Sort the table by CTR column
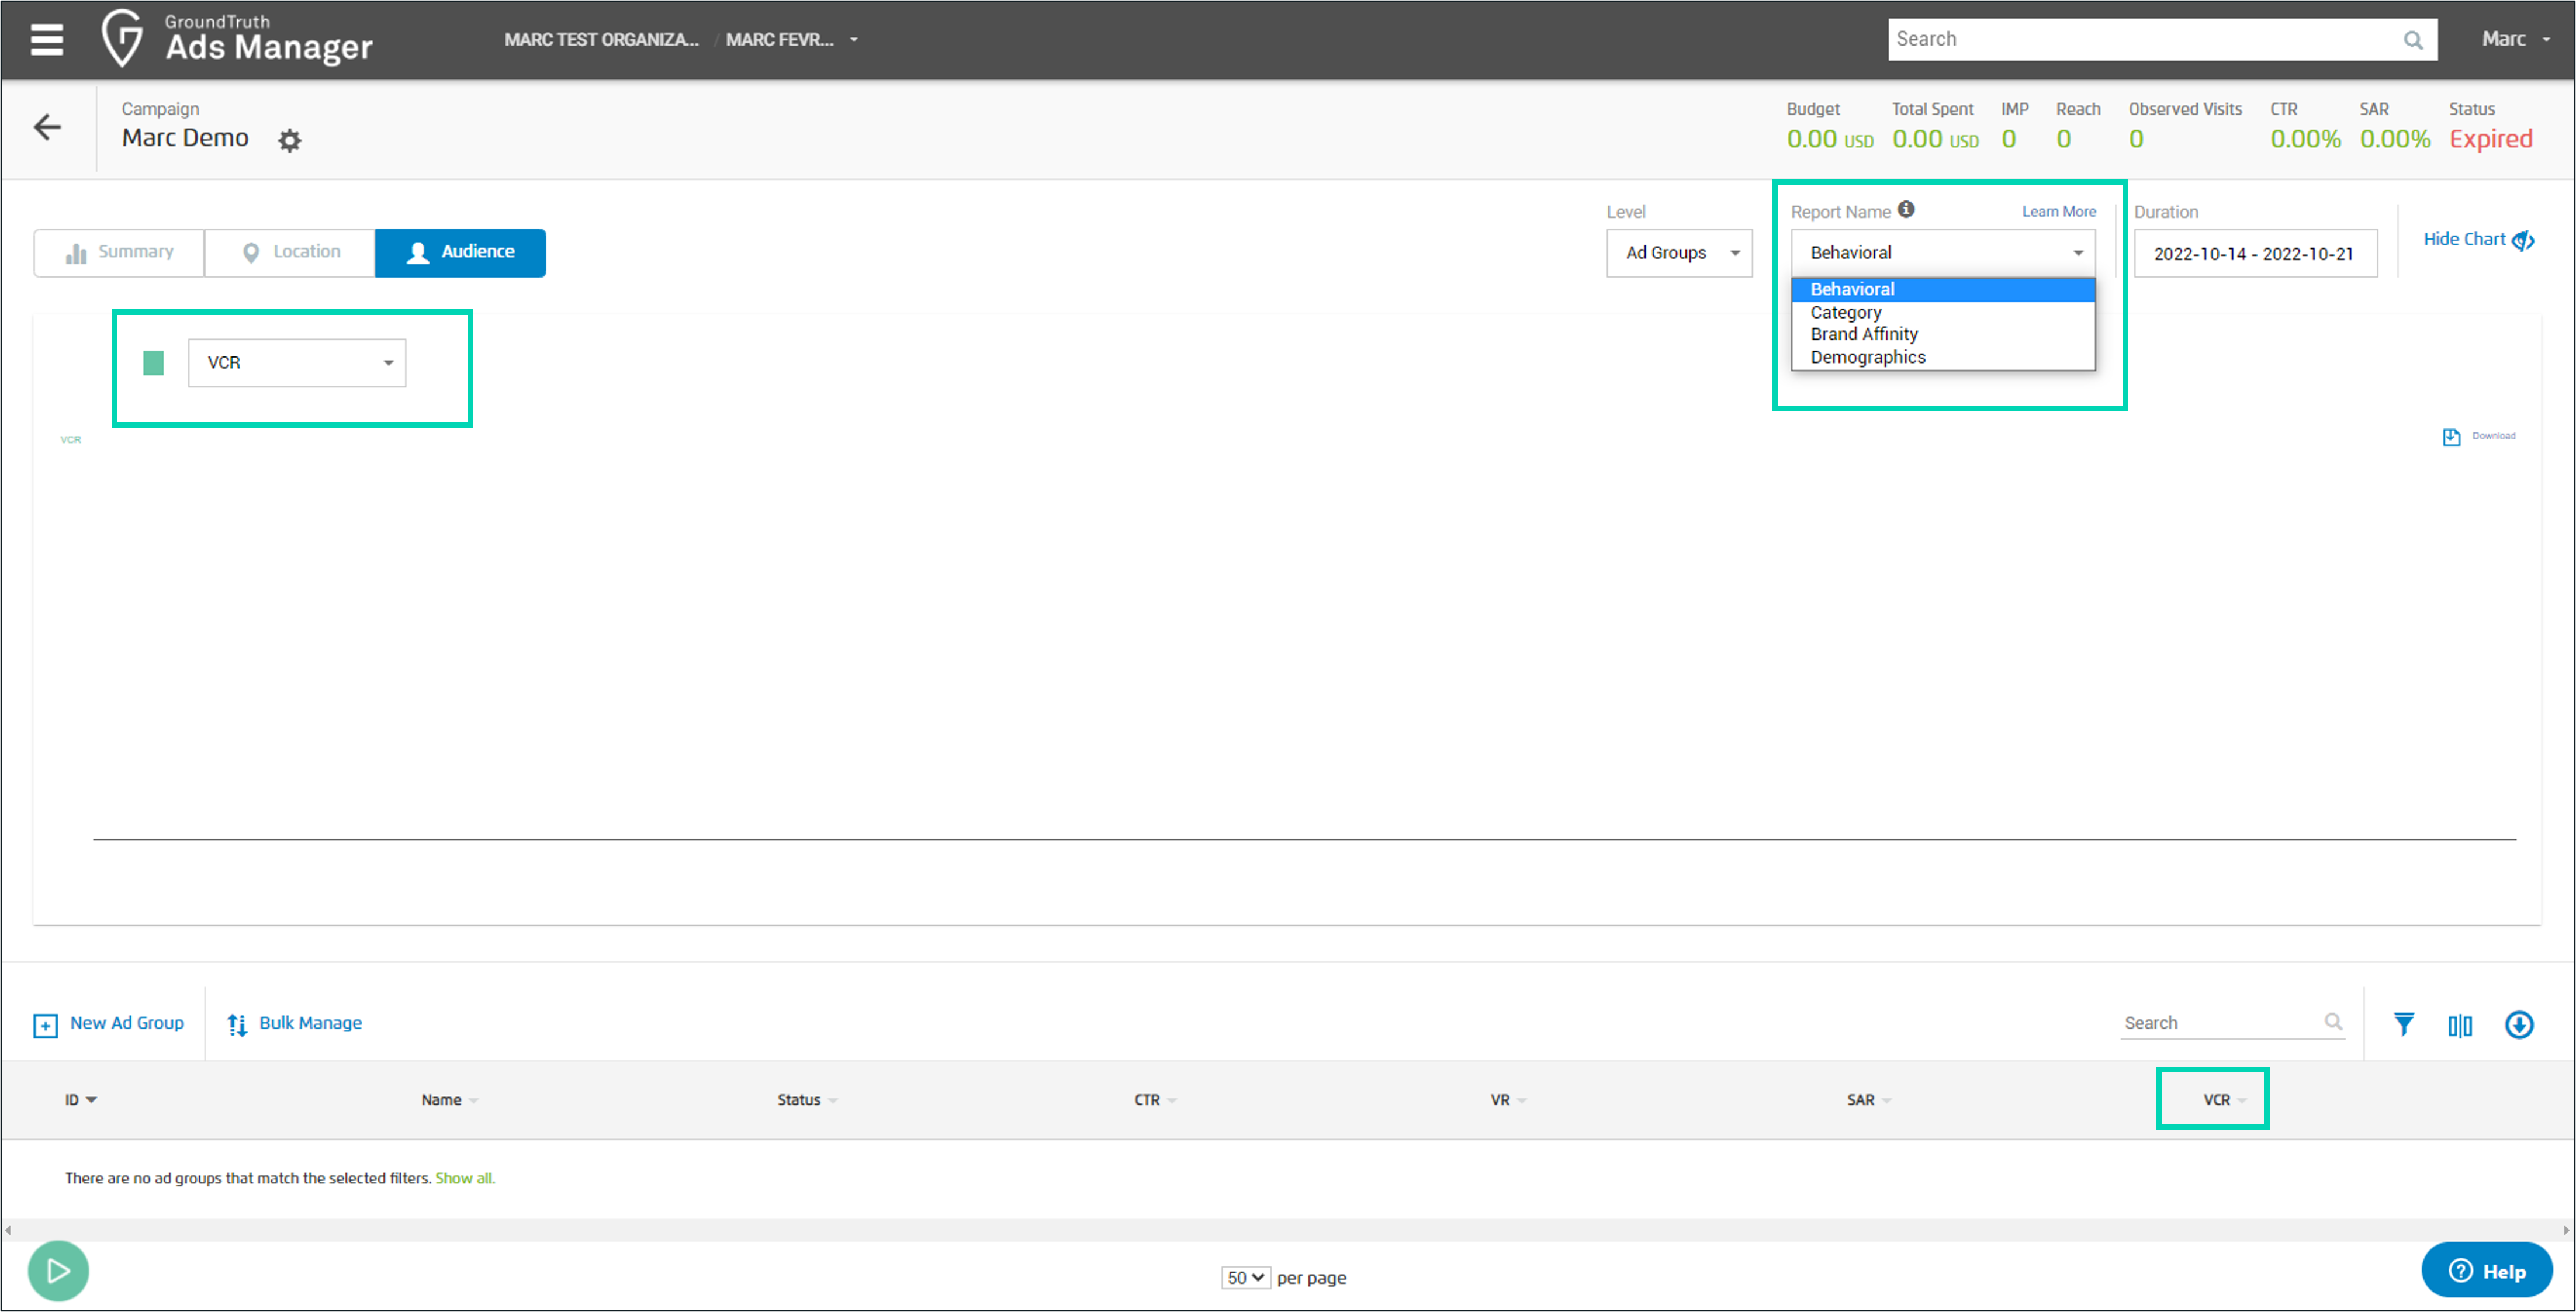This screenshot has height=1312, width=2576. (x=1155, y=1100)
